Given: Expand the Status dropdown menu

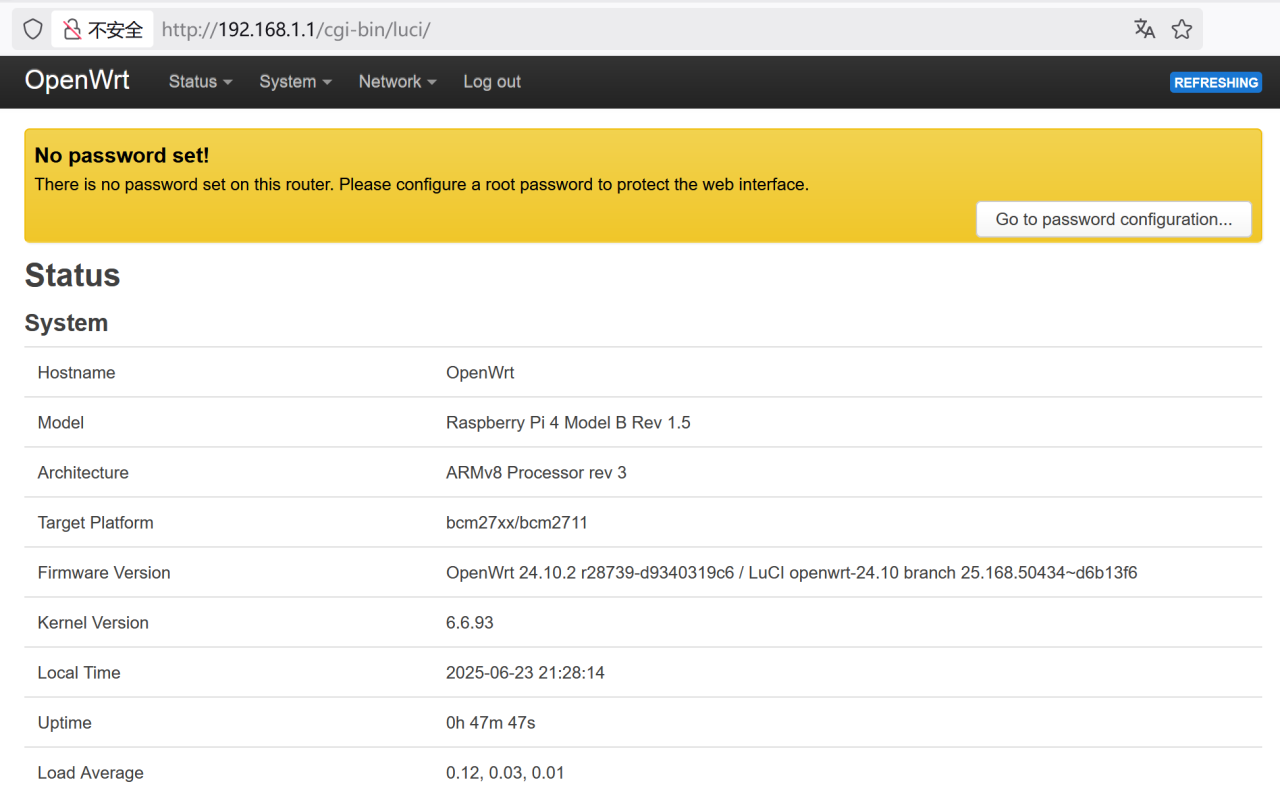Looking at the screenshot, I should (200, 82).
